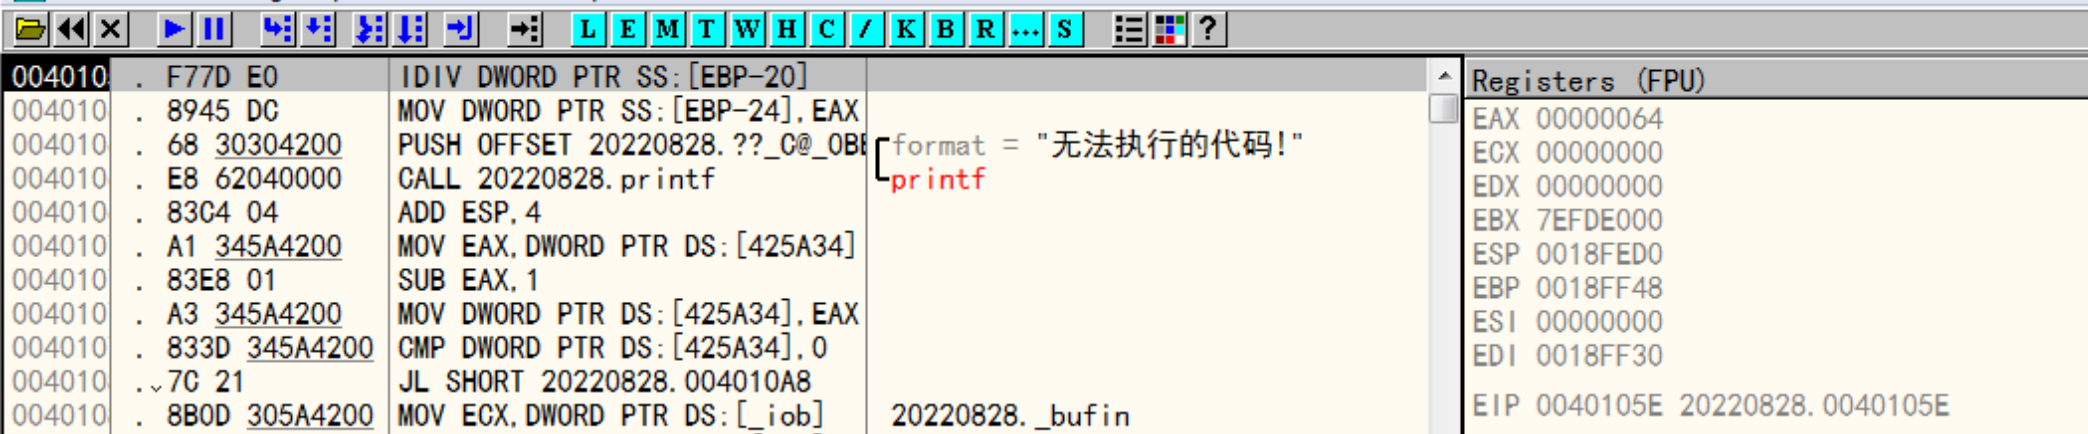The height and width of the screenshot is (434, 2088).
Task: Open appearance options colored grid icon
Action: click(1169, 29)
